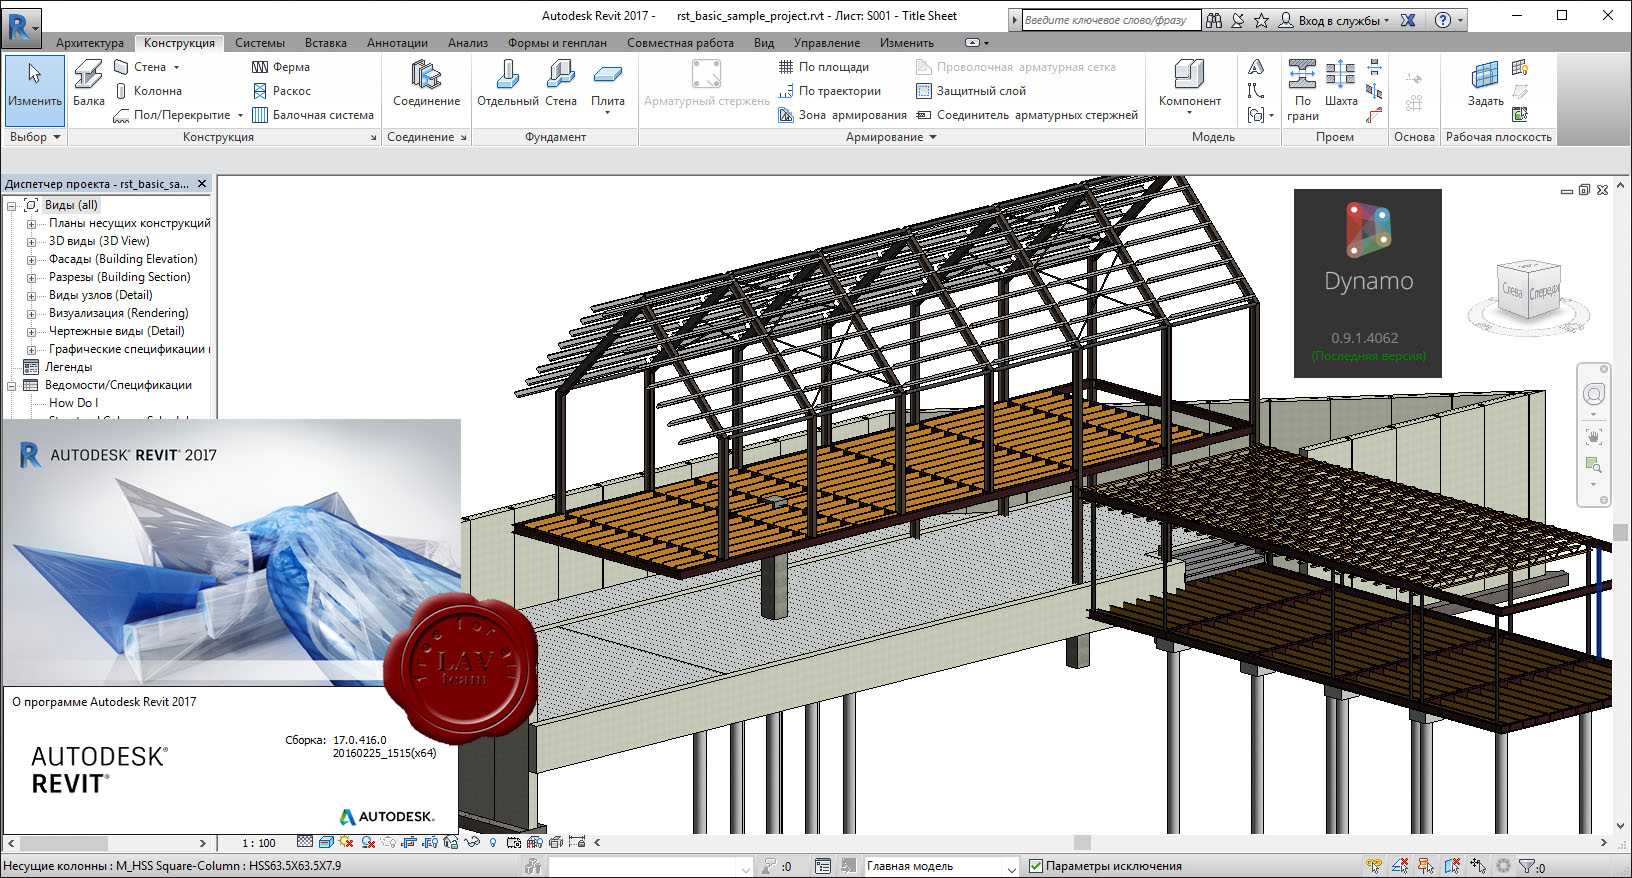Select the Колонна column tool
Image resolution: width=1632 pixels, height=878 pixels.
point(148,91)
